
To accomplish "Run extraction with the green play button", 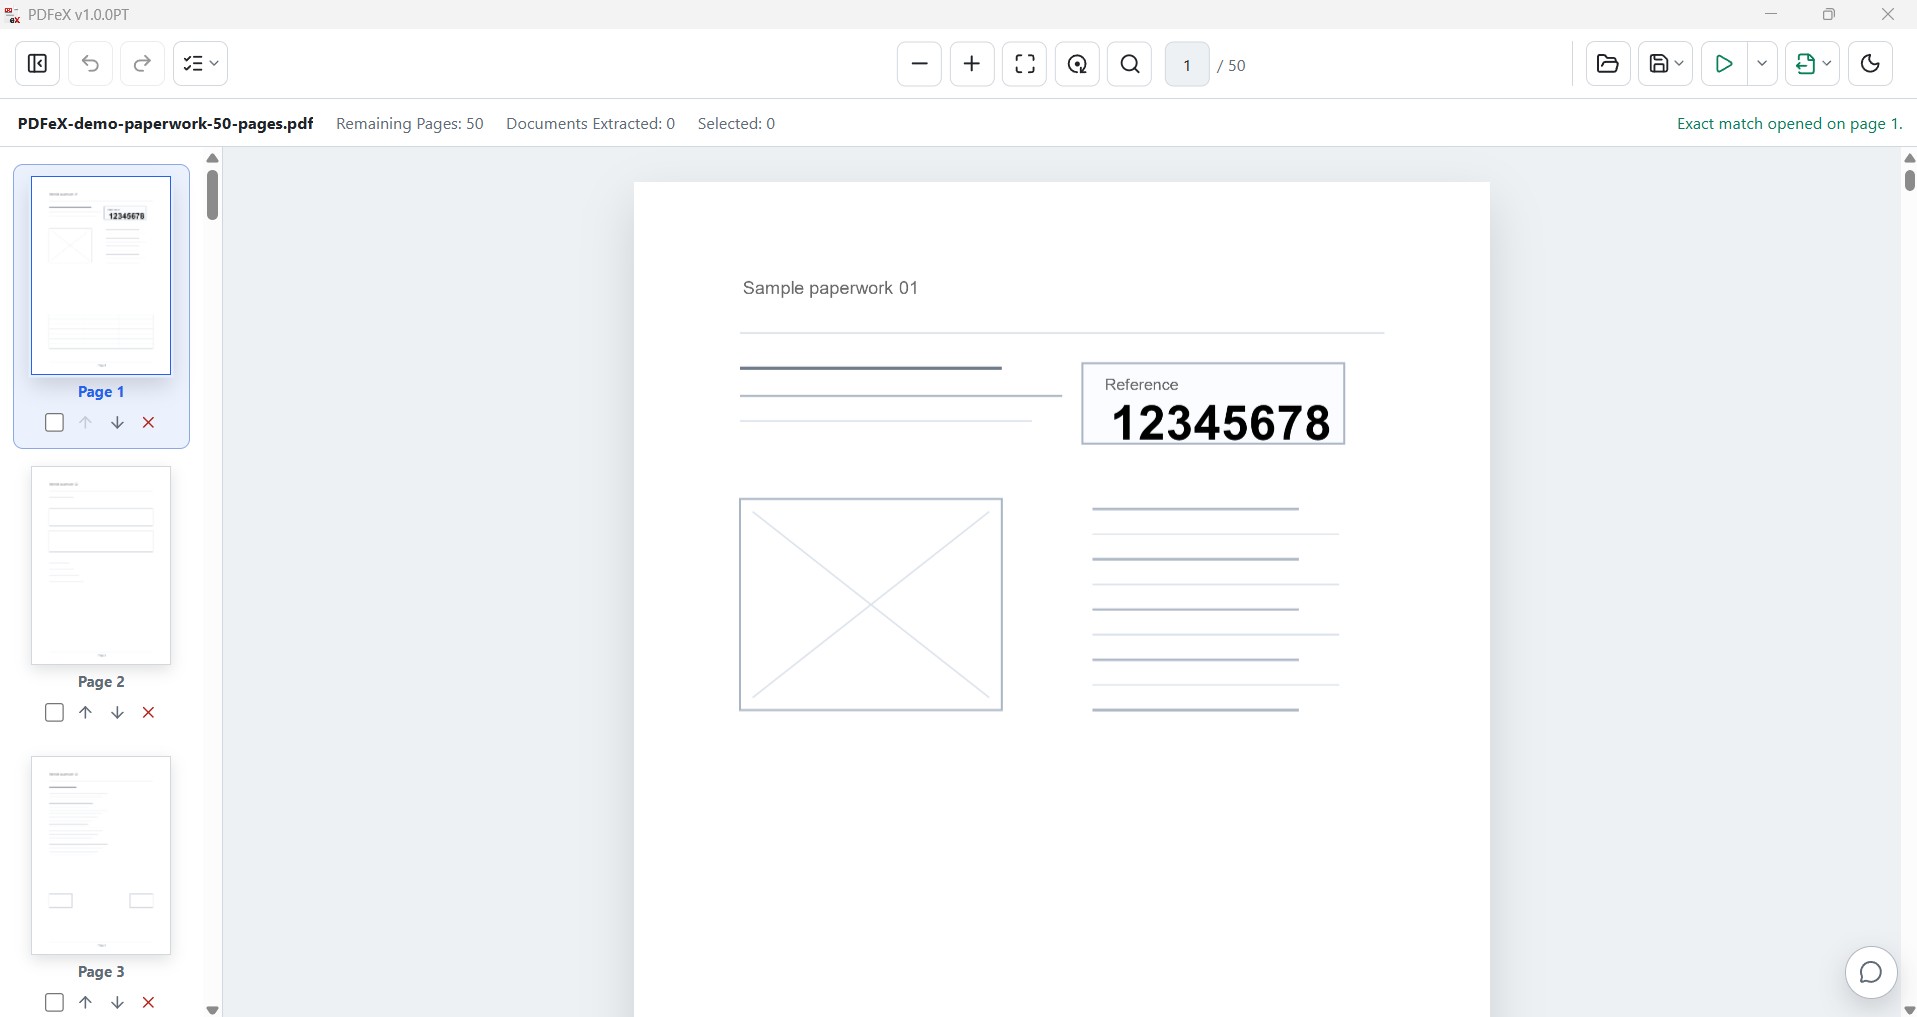I will coord(1724,64).
